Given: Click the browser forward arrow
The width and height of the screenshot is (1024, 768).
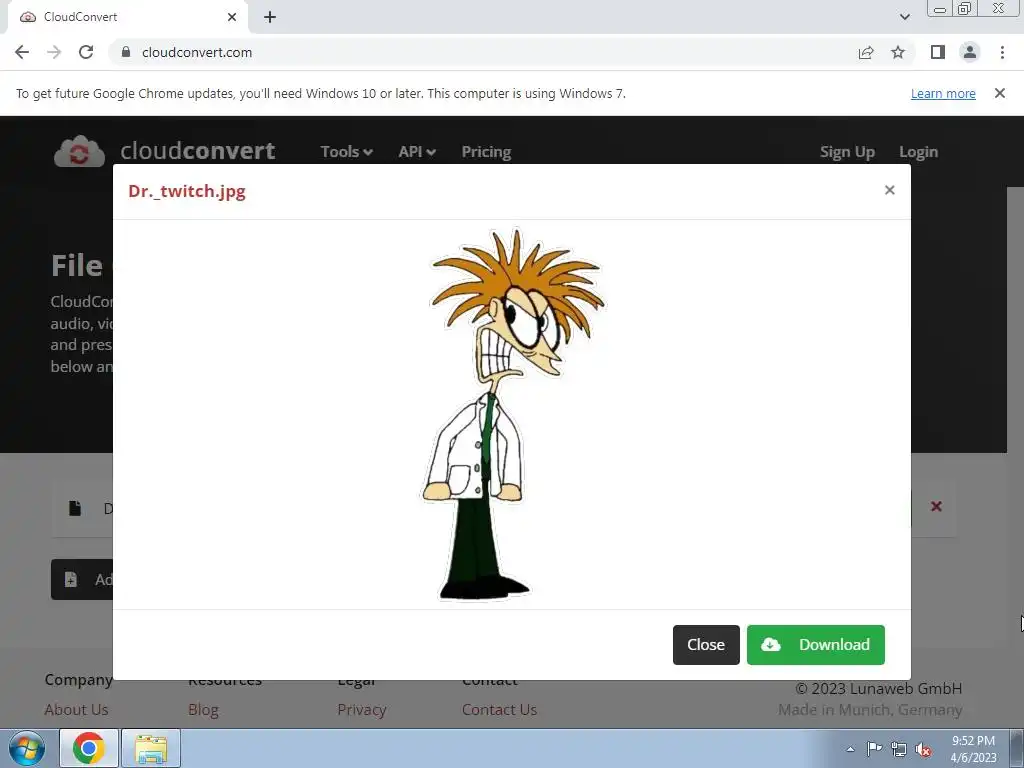Looking at the screenshot, I should coord(54,52).
